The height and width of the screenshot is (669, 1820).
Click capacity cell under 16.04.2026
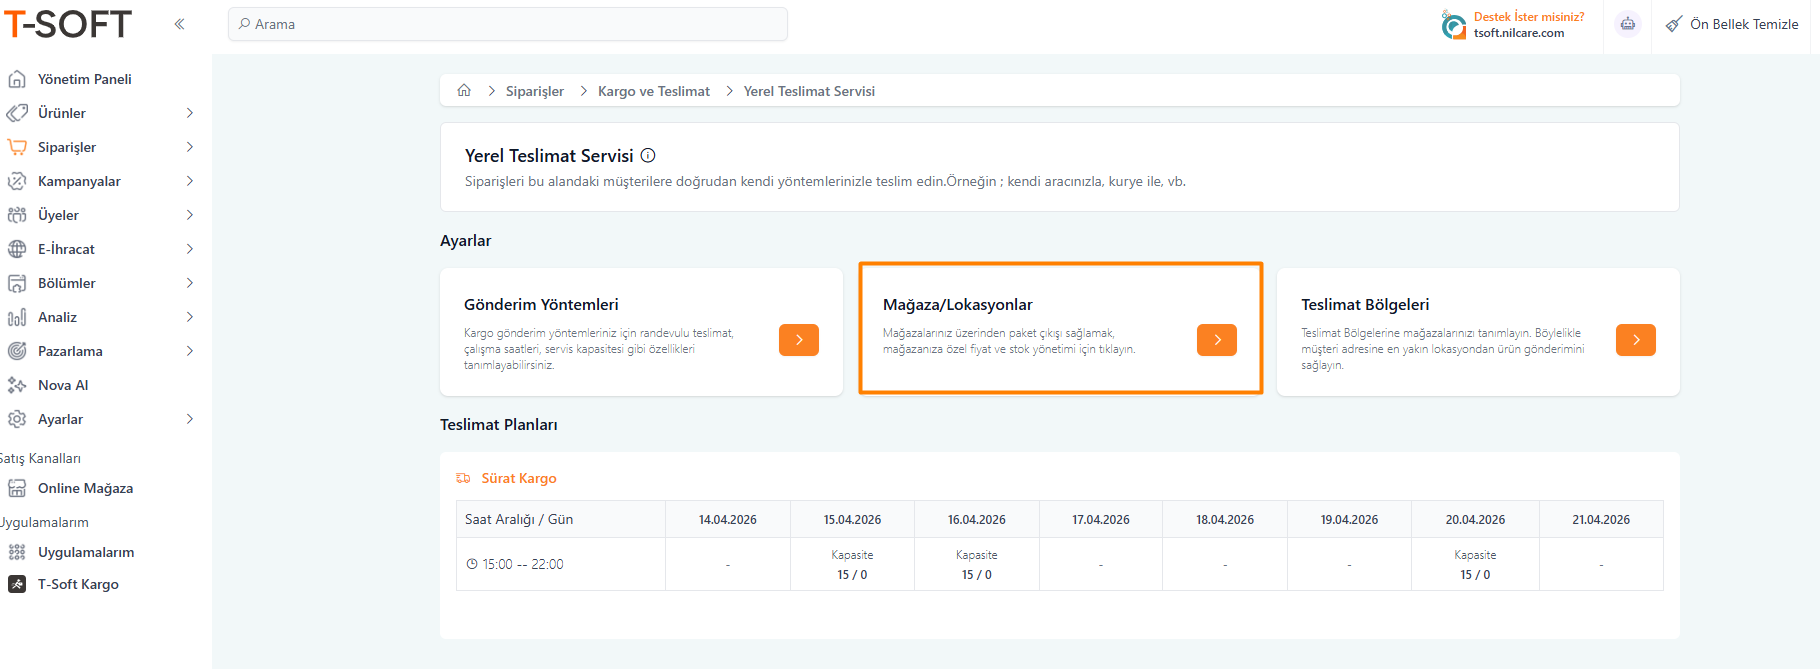point(977,564)
